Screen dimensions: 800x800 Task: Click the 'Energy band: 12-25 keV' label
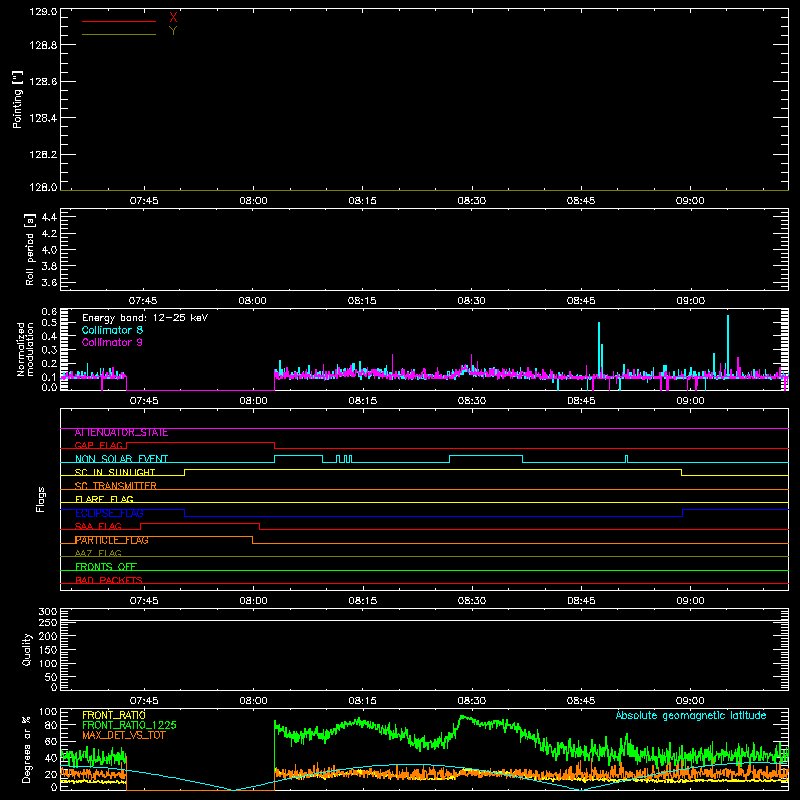click(145, 318)
